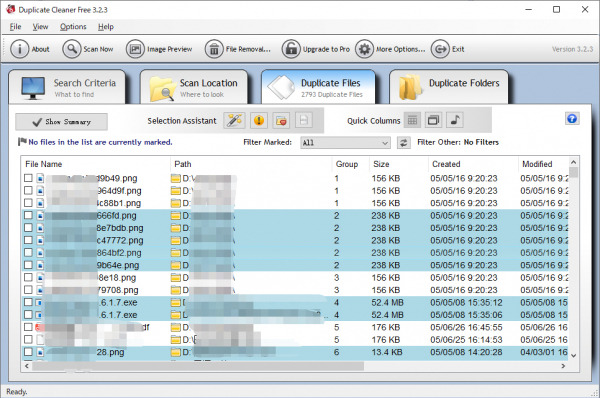Select the Quick Columns grid icon

pos(412,121)
